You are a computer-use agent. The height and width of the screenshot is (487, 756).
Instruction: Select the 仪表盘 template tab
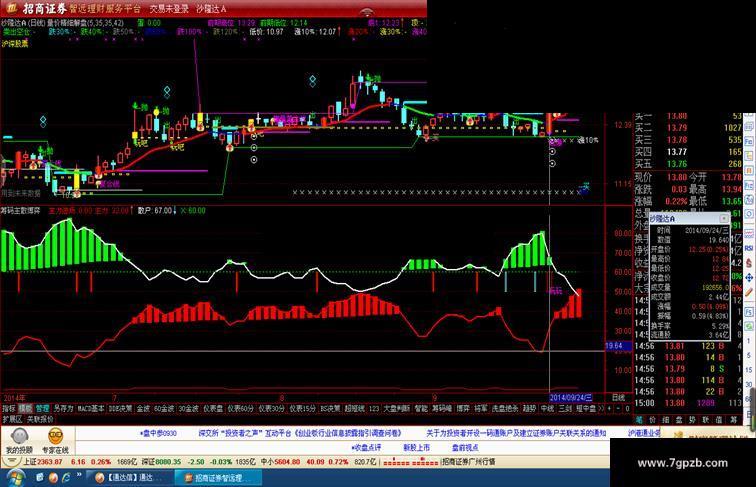[213, 408]
